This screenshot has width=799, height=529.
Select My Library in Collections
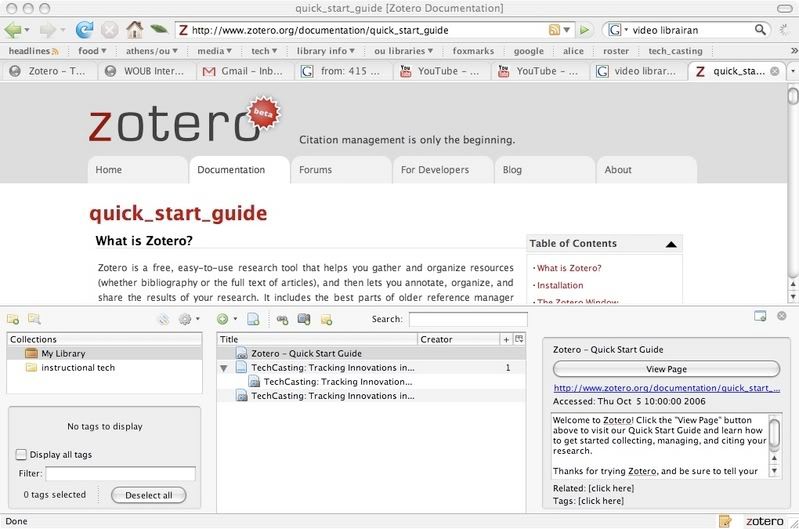click(x=104, y=353)
